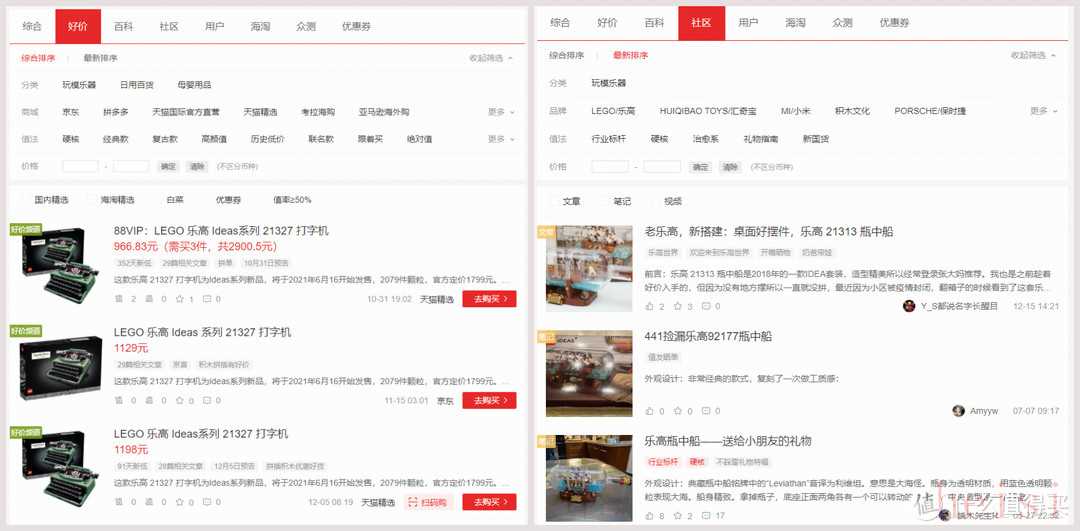
Task: Open the 百科 tab in the 好价 panel
Action: pyautogui.click(x=124, y=26)
